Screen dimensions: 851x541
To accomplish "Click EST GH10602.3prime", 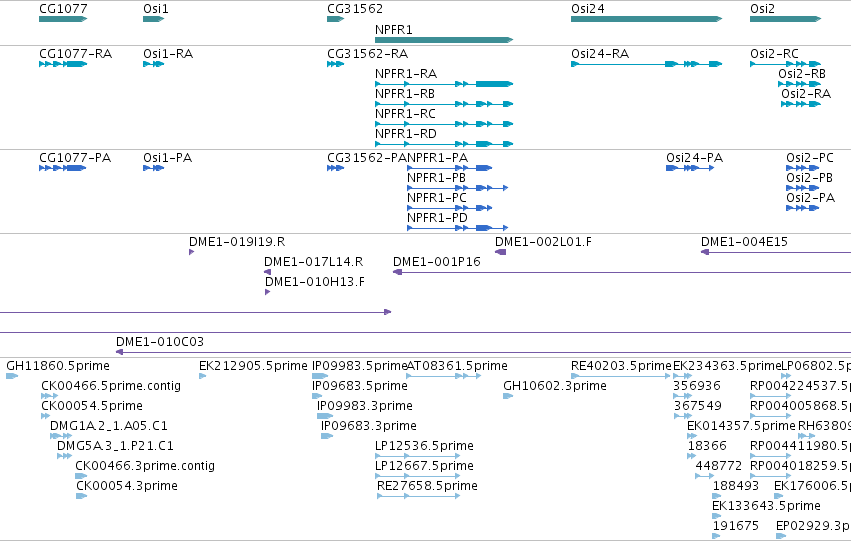I will (x=508, y=396).
